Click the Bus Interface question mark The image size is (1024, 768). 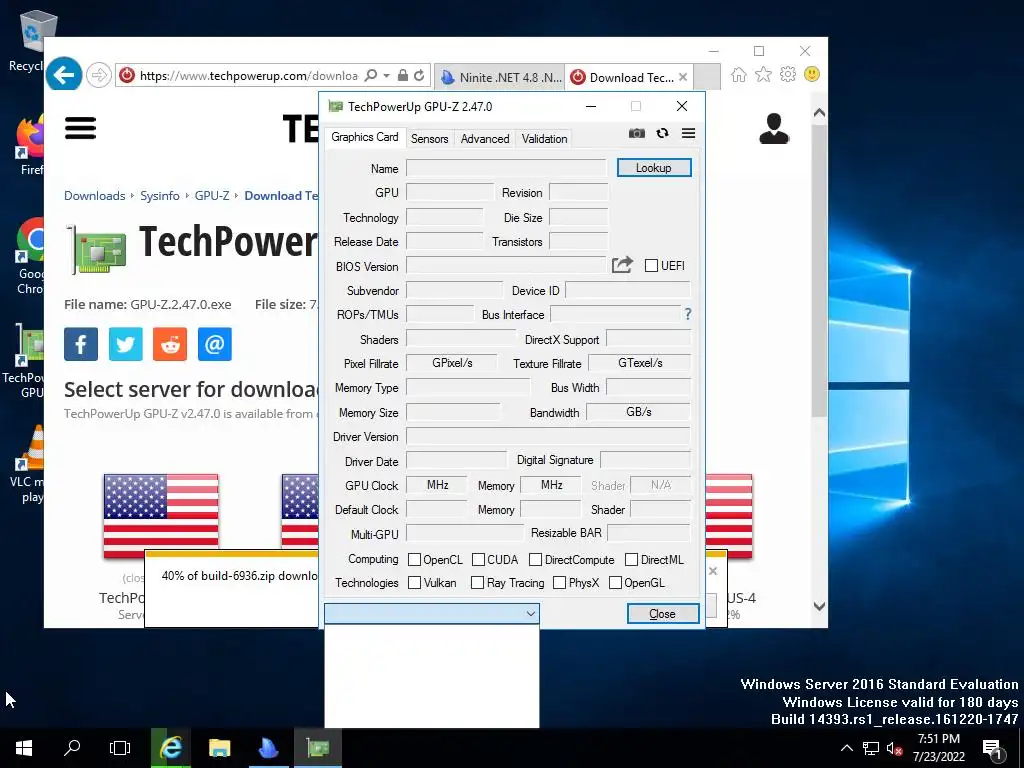coord(688,314)
